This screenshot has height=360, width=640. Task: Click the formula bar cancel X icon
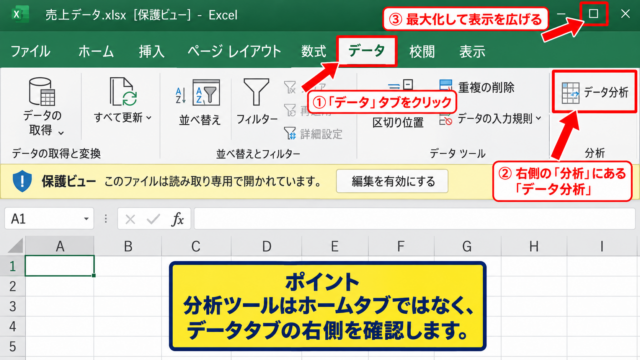[130, 220]
